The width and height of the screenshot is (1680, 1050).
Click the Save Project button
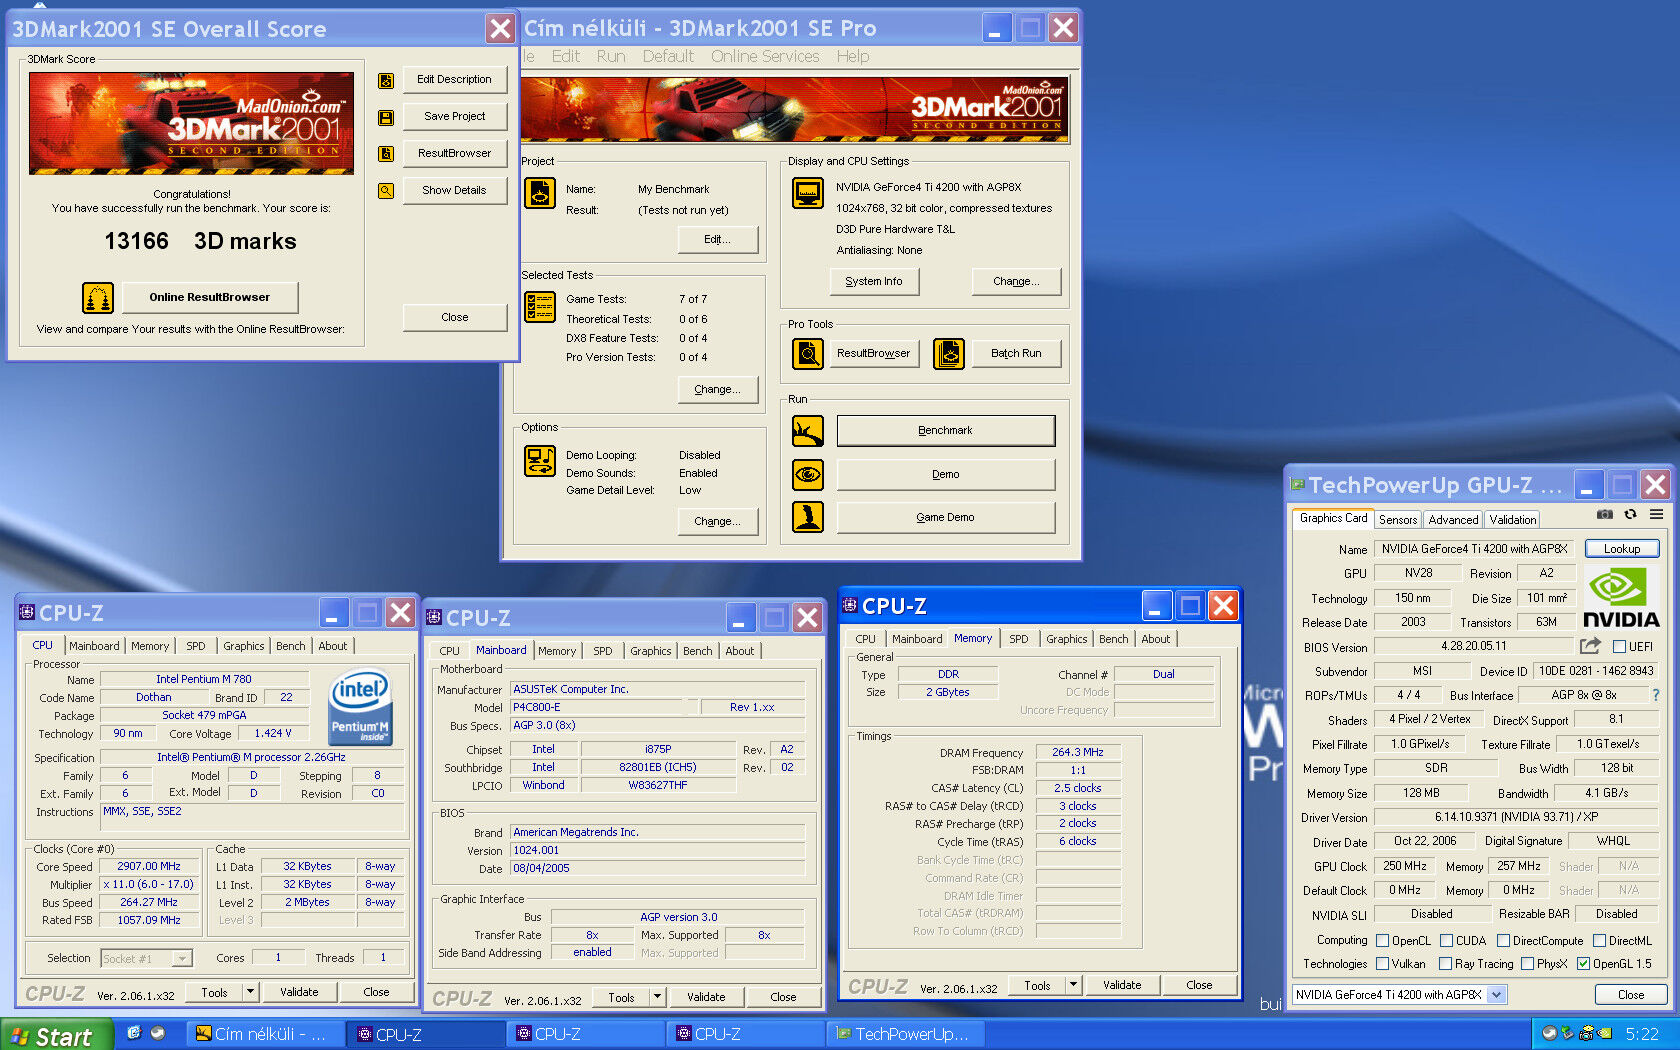[455, 117]
